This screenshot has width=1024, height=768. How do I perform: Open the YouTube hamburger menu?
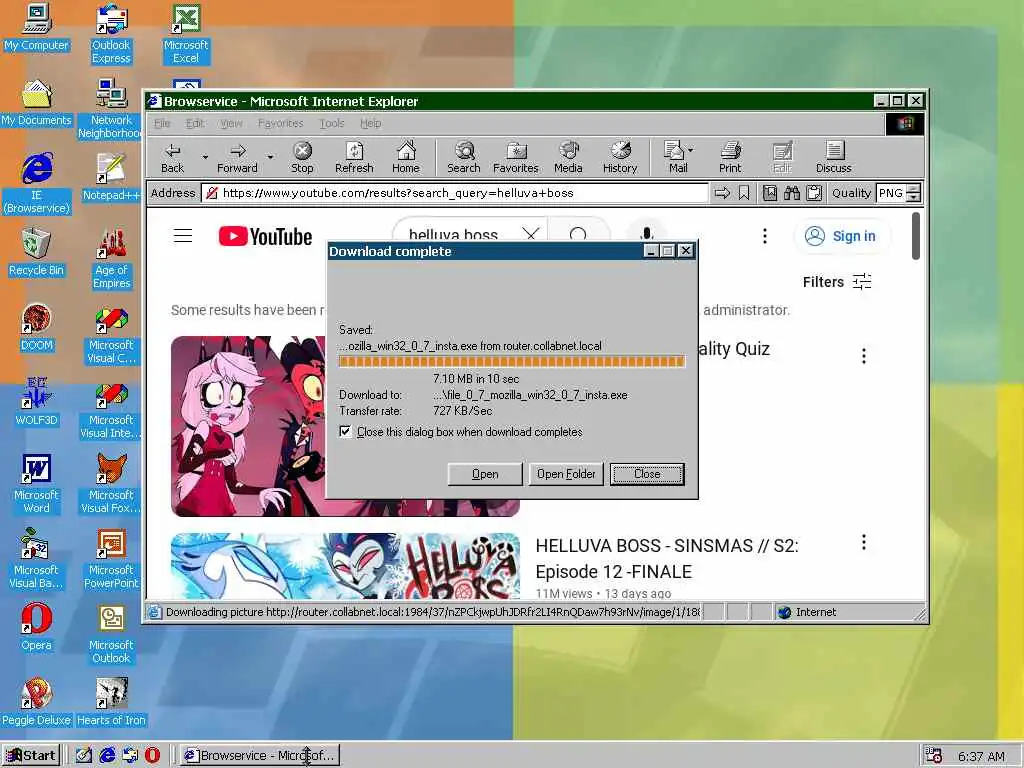tap(183, 236)
